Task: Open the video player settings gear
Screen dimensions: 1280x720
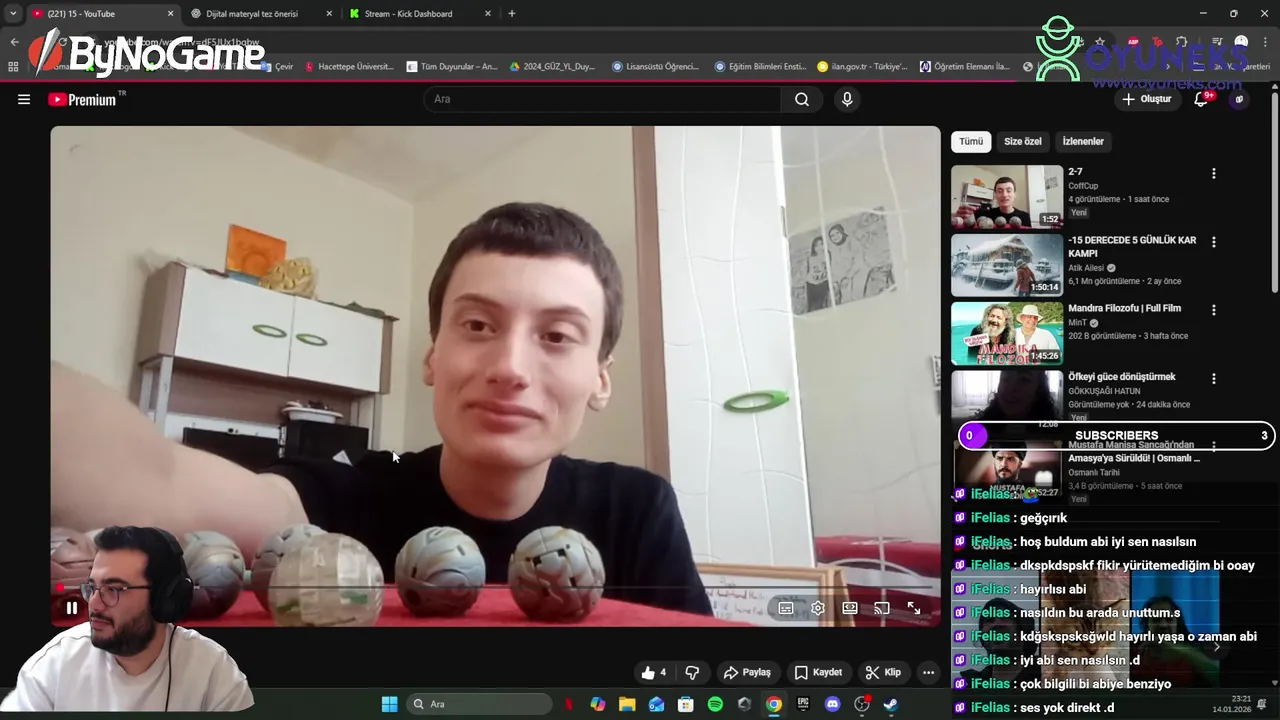Action: click(818, 608)
